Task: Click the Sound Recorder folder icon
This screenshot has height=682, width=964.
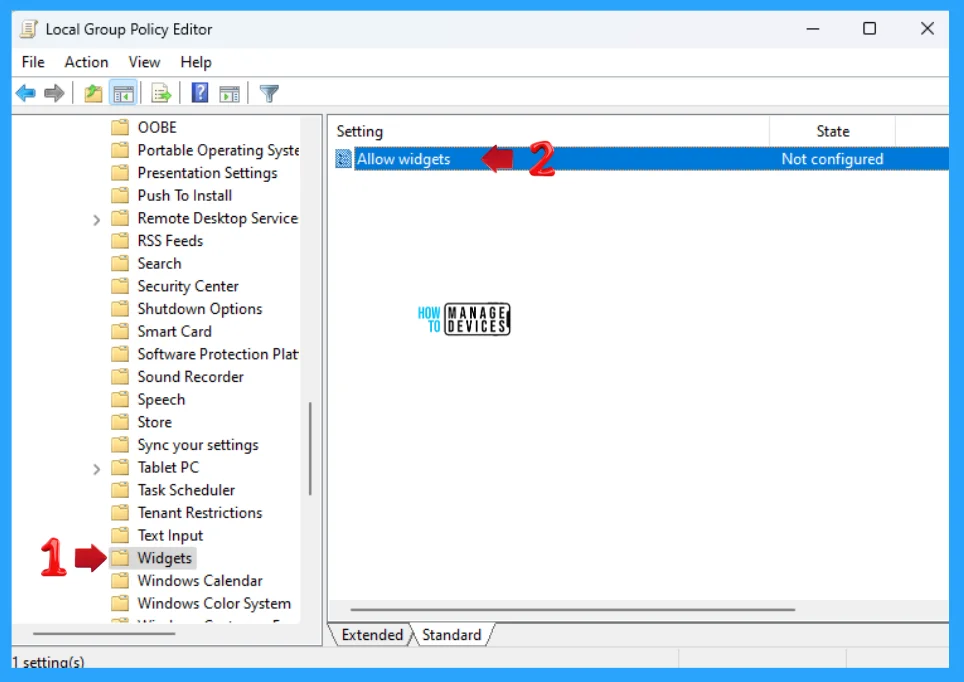Action: pos(120,376)
